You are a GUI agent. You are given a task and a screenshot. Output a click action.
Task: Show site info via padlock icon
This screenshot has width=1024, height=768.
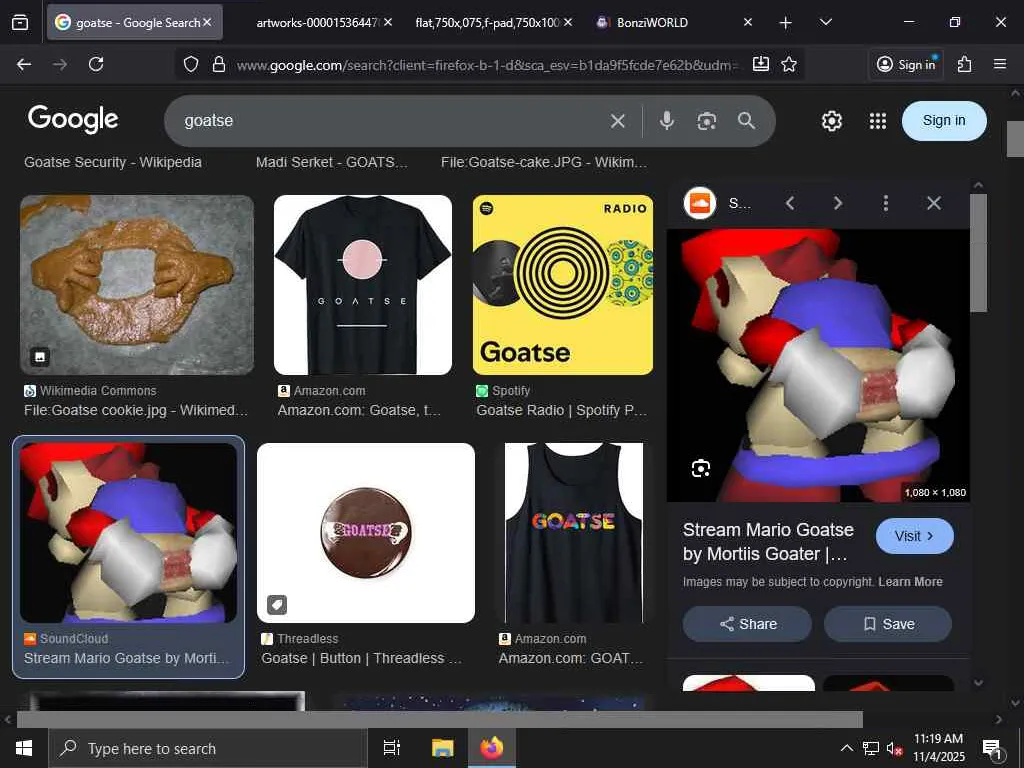(x=219, y=64)
